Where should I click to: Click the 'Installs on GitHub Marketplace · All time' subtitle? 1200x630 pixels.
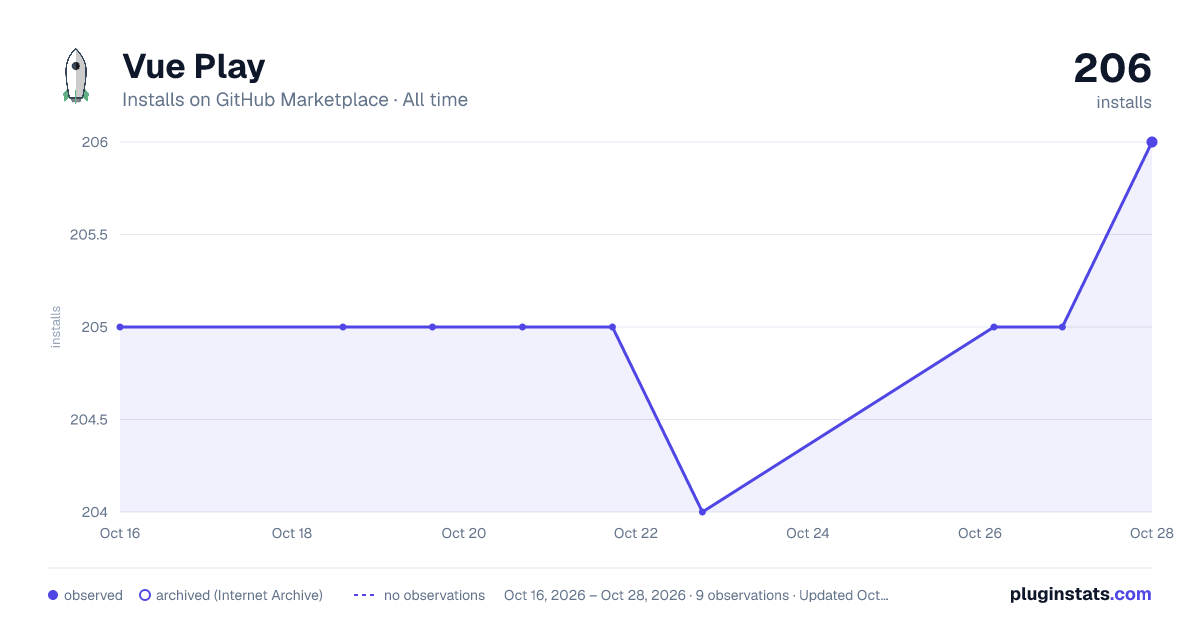point(295,100)
